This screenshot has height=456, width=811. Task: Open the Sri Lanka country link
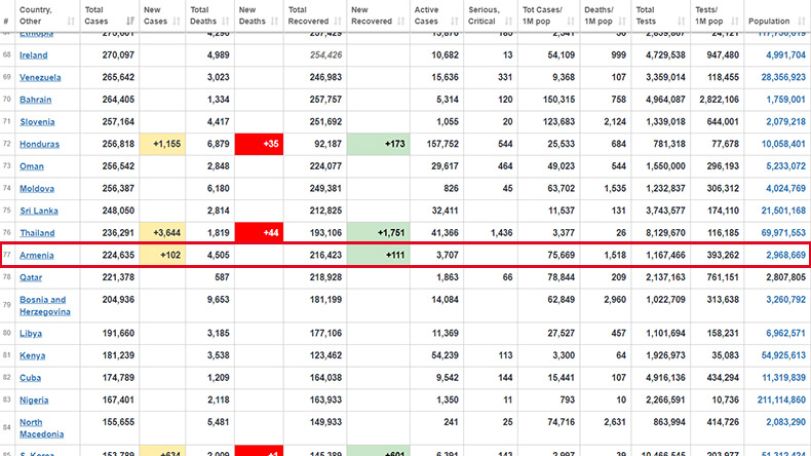(x=39, y=211)
